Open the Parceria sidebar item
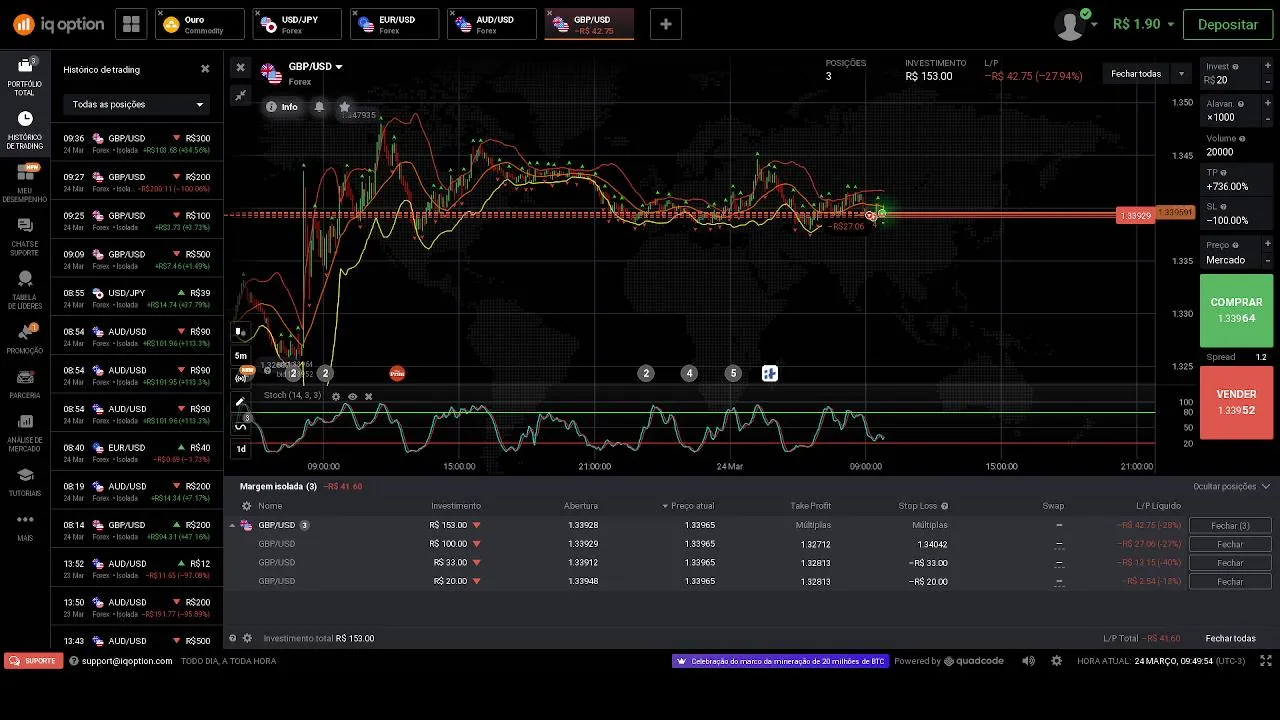 click(x=25, y=385)
